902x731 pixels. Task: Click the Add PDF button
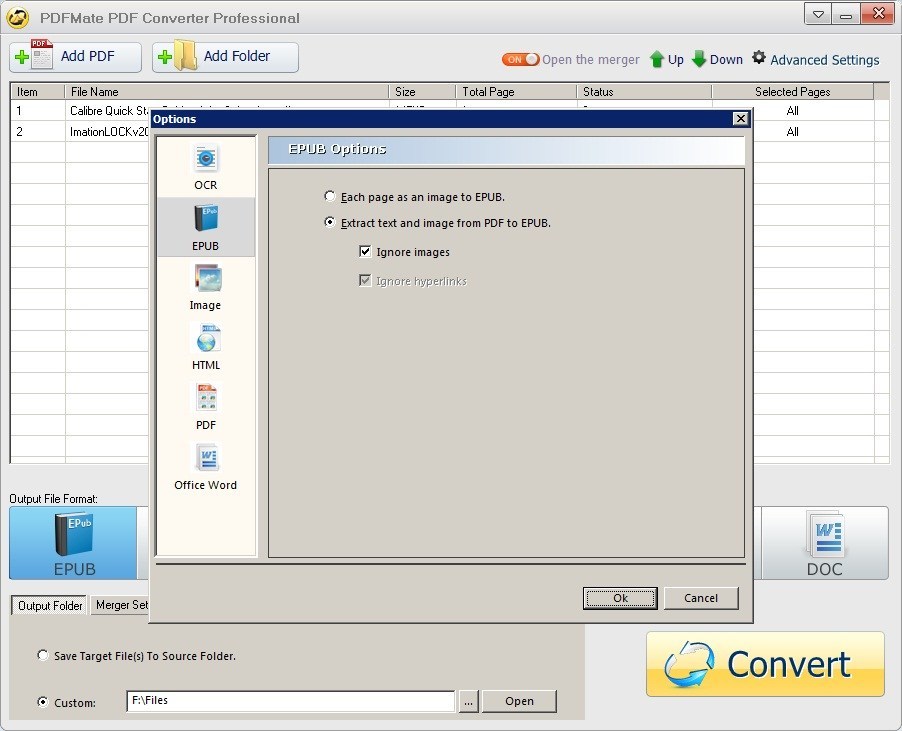click(x=75, y=57)
